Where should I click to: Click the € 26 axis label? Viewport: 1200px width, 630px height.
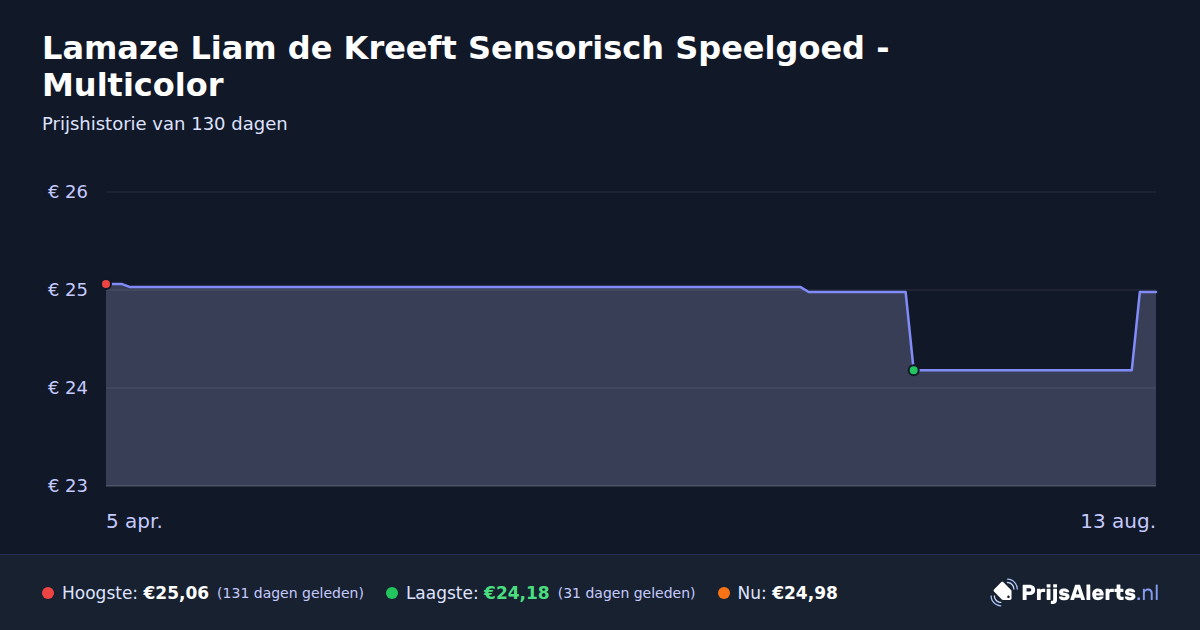pyautogui.click(x=68, y=192)
